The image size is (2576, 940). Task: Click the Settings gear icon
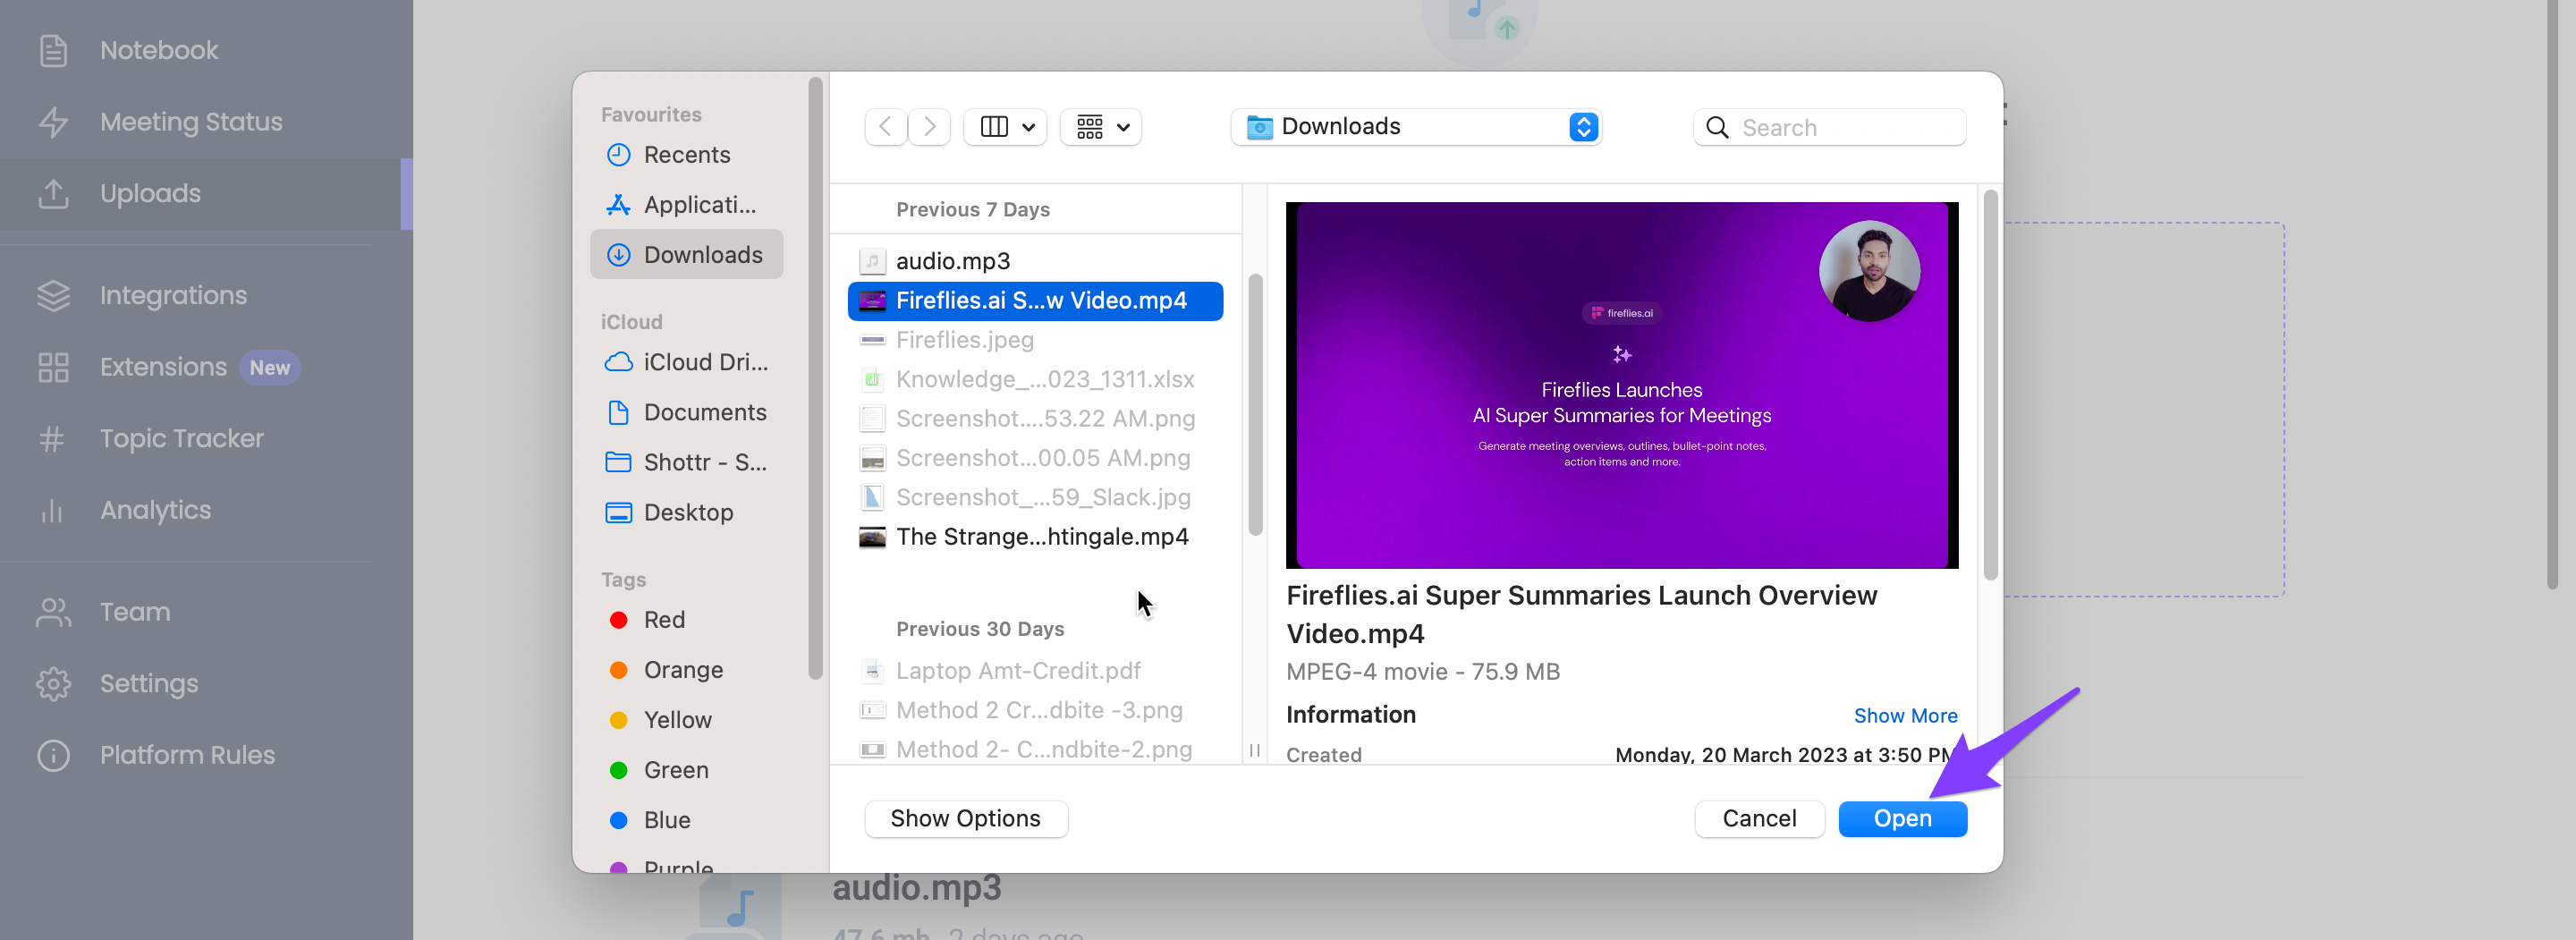[53, 683]
